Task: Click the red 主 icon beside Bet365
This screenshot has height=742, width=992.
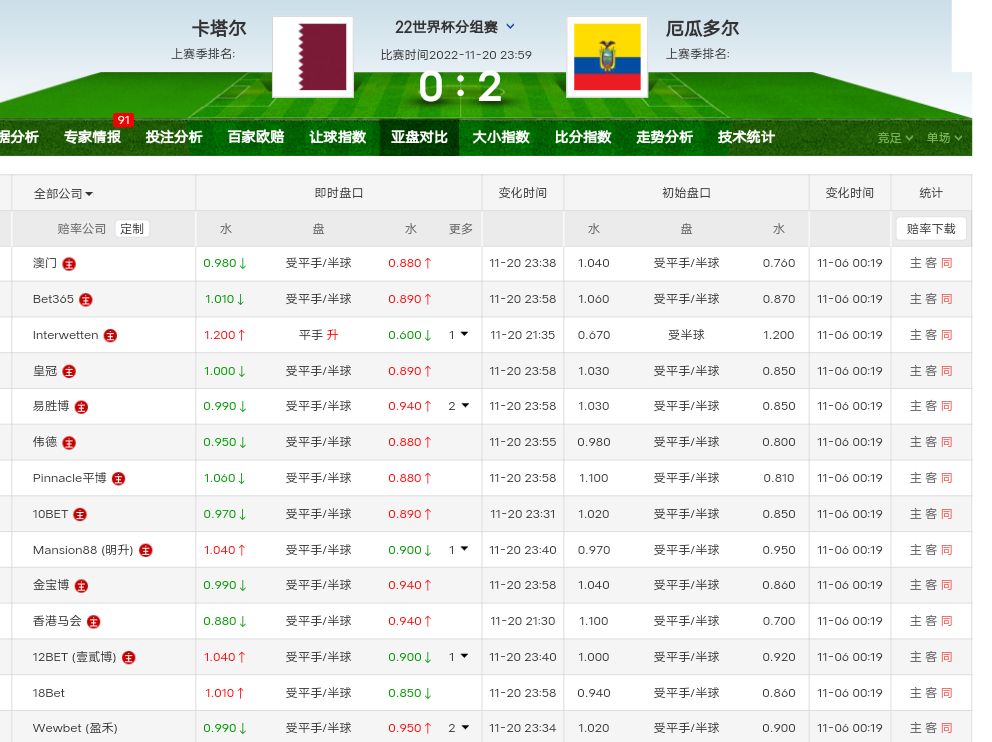Action: 86,300
